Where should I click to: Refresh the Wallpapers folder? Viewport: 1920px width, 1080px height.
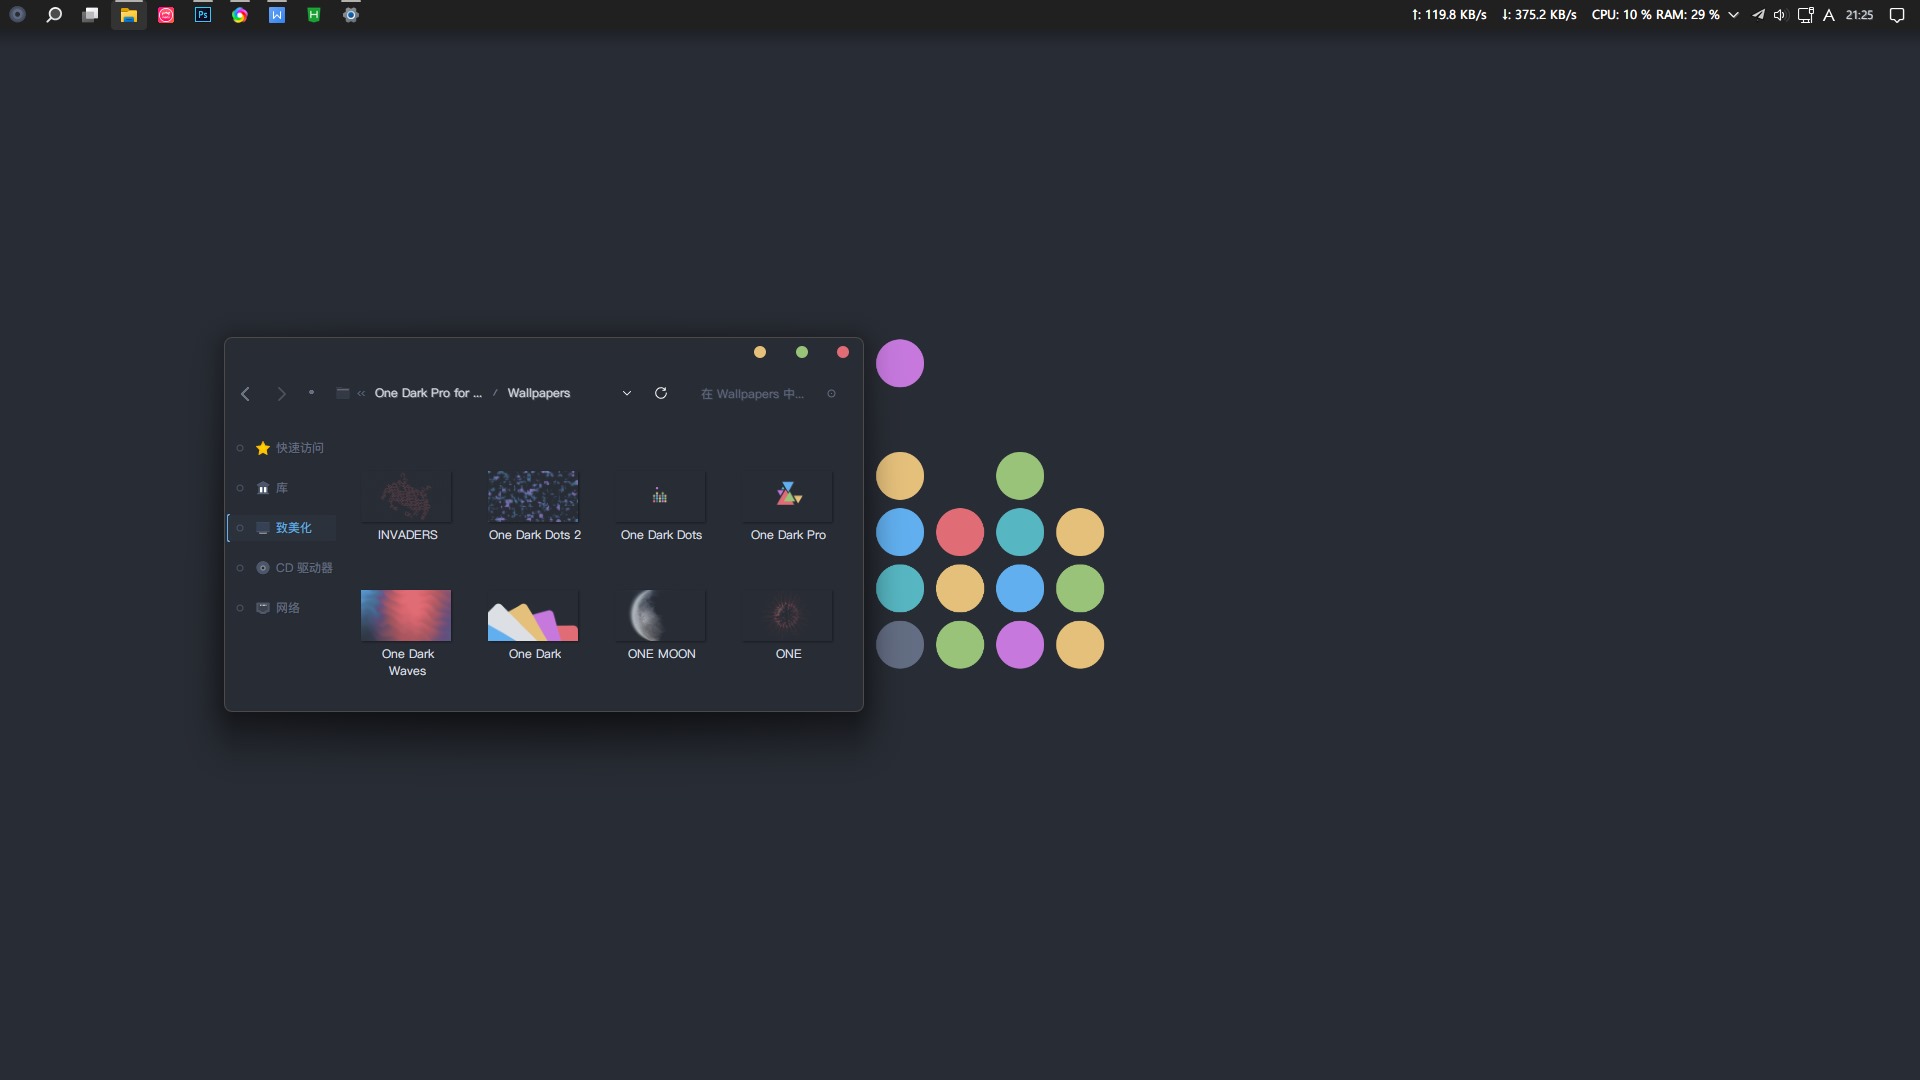[x=661, y=393]
